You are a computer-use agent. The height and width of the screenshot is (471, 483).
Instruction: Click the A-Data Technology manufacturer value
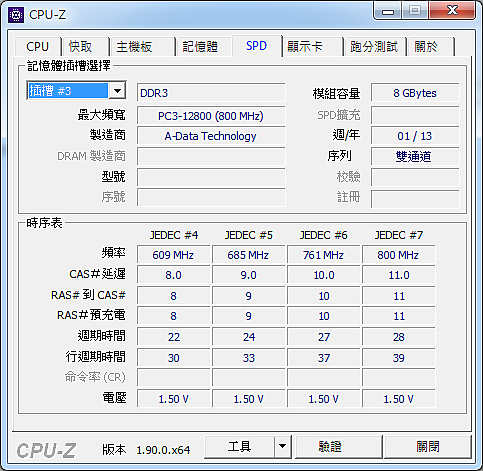point(211,136)
